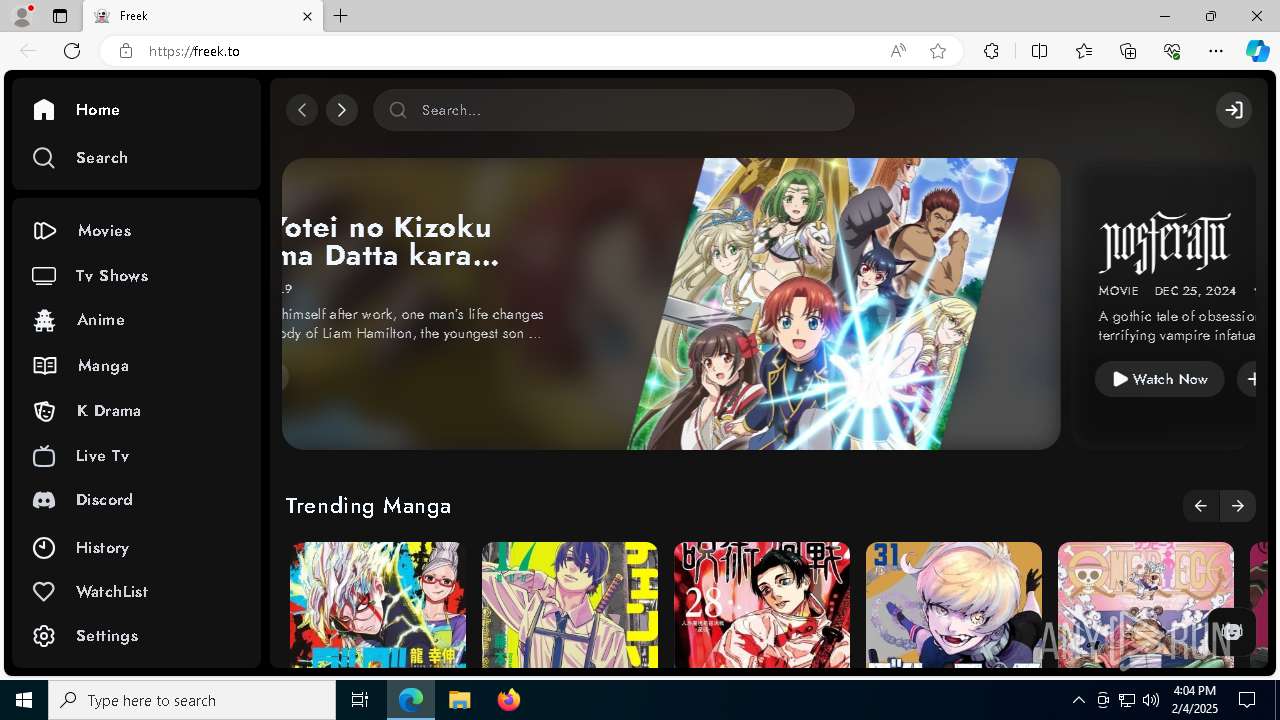Screen dimensions: 1280x720
Task: Click Watch Now for Nosferatu
Action: (1160, 379)
